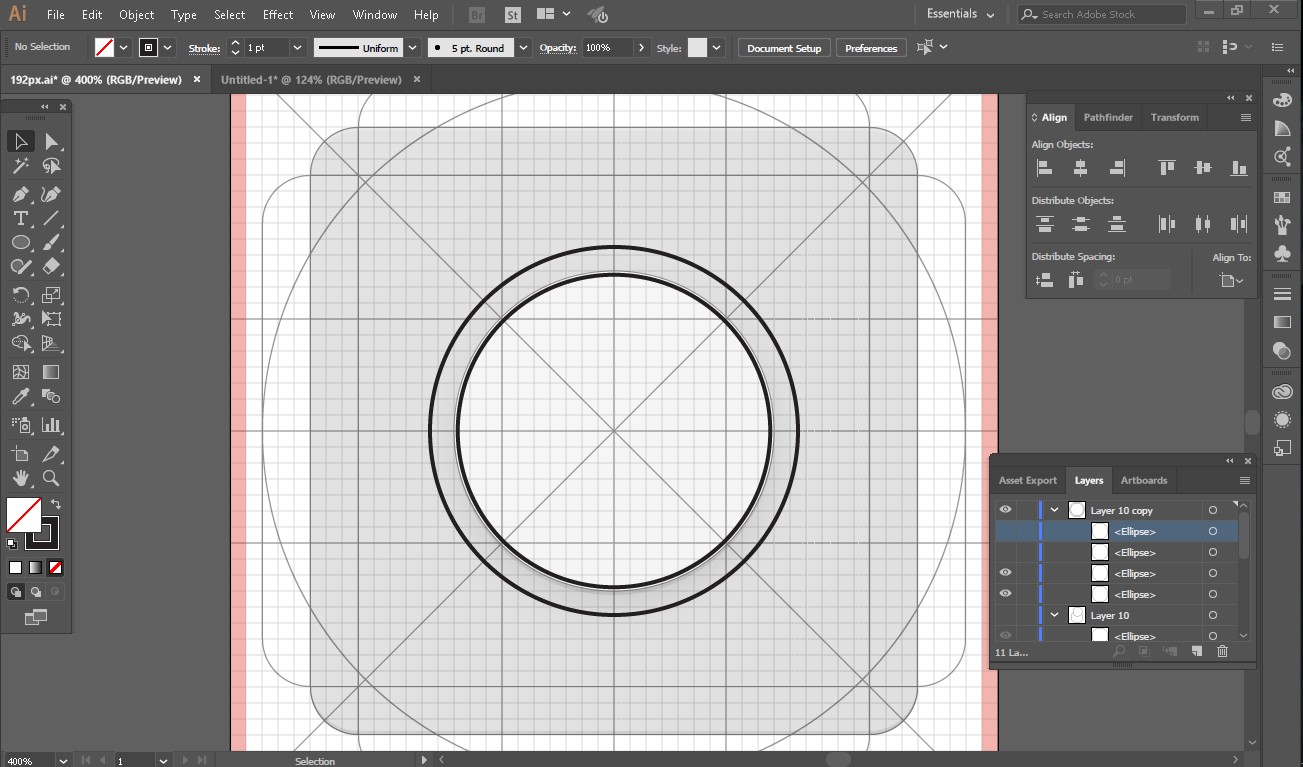Create a new layer with the Layers panel icon
Image resolution: width=1303 pixels, height=767 pixels.
(1196, 651)
